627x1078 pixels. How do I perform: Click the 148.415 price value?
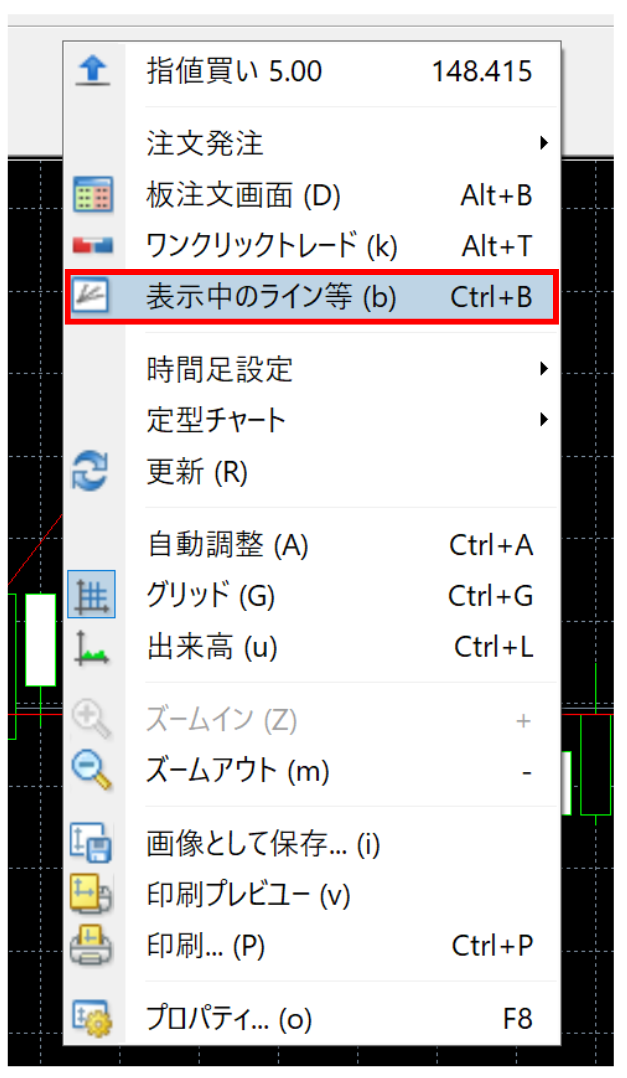tap(482, 72)
